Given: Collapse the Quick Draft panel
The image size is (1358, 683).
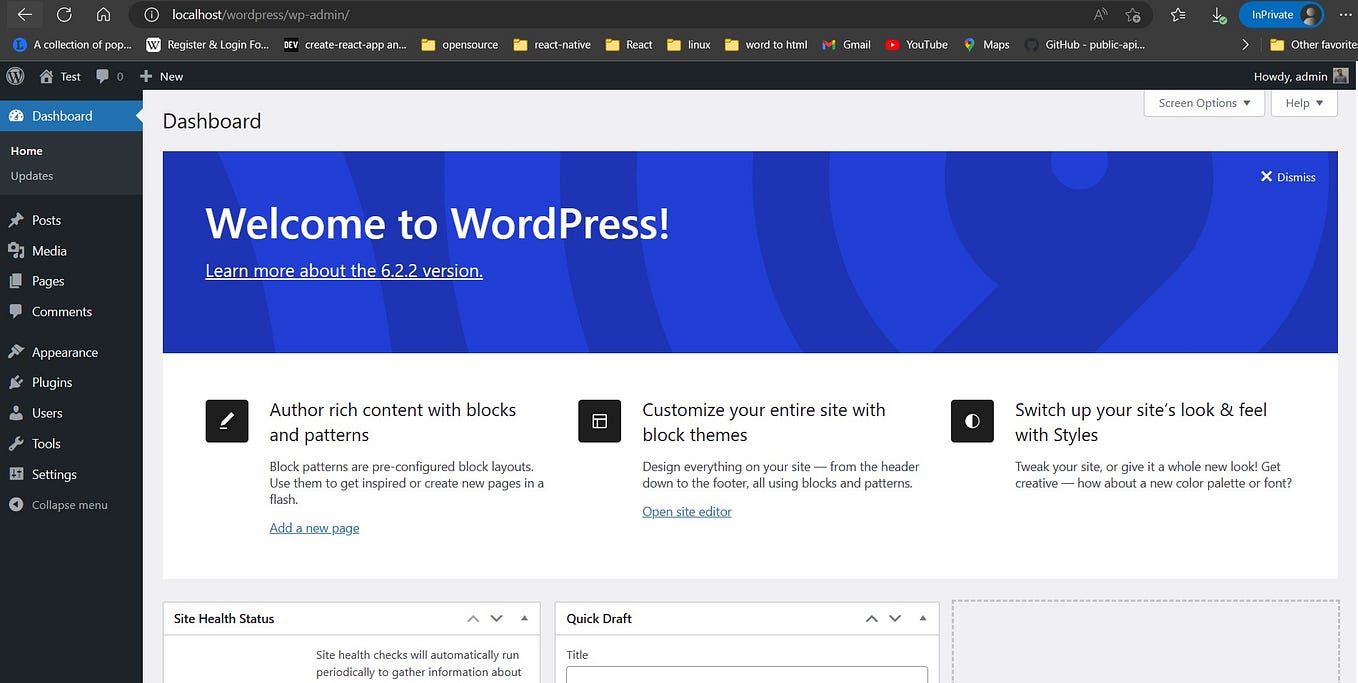Looking at the screenshot, I should [922, 618].
